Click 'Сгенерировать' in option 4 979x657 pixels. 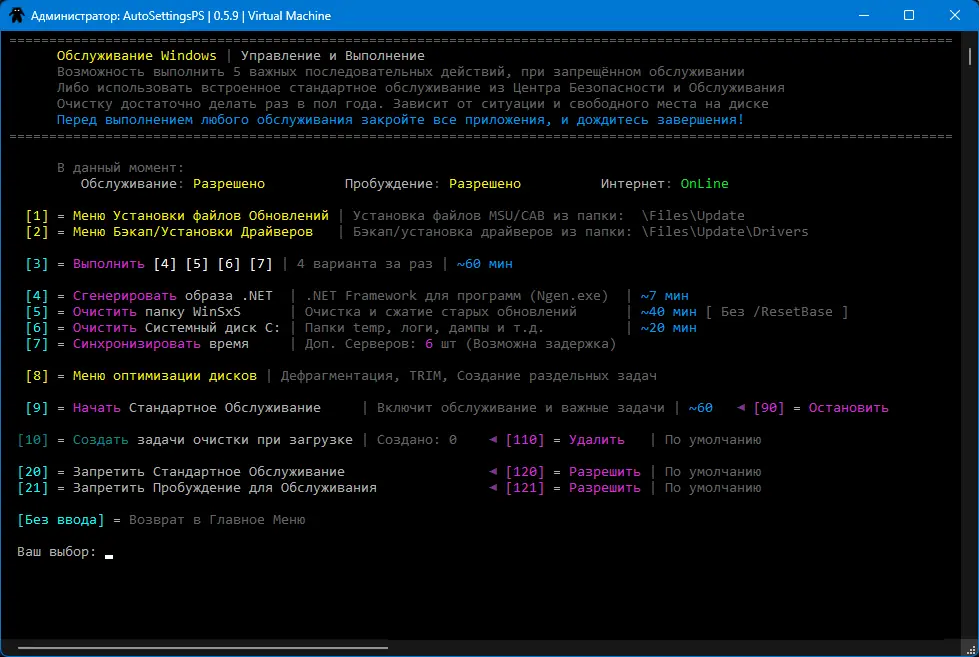pos(125,295)
